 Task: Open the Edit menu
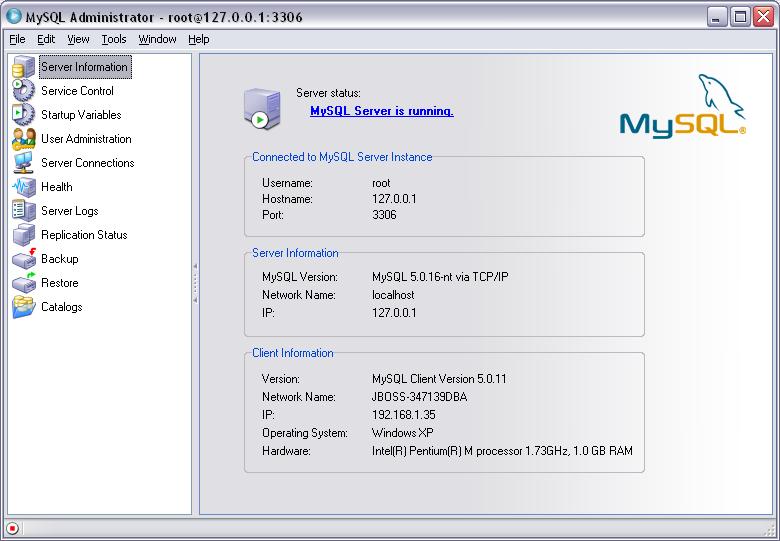(x=46, y=39)
